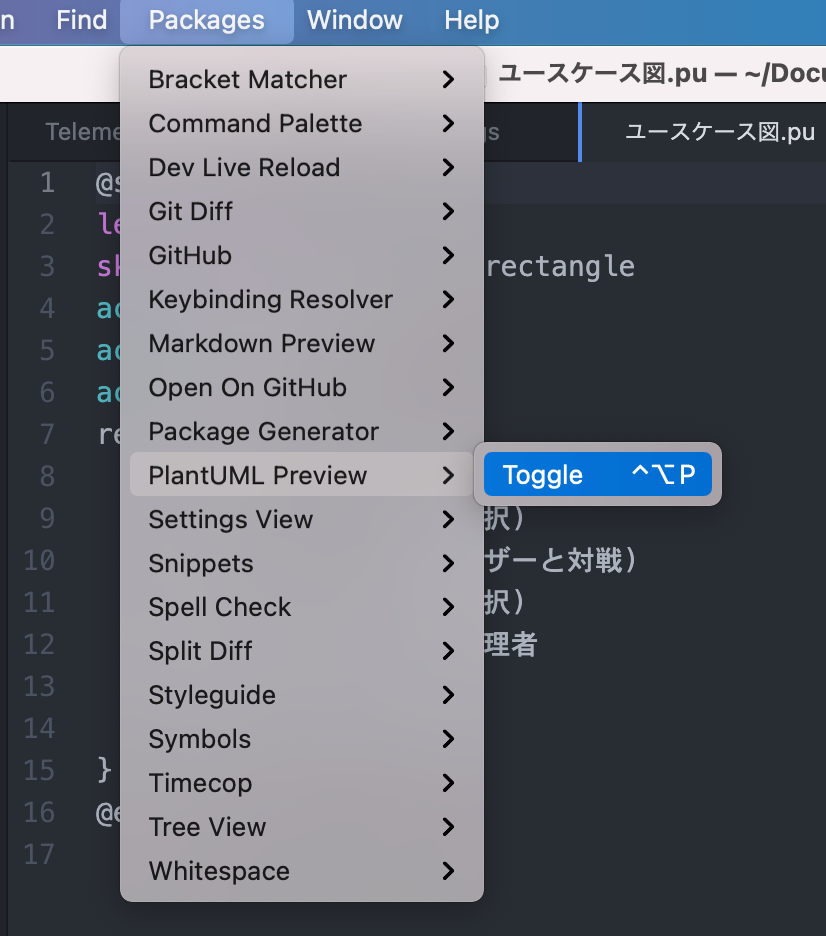The image size is (826, 936).
Task: Open the Window menu
Action: (354, 20)
